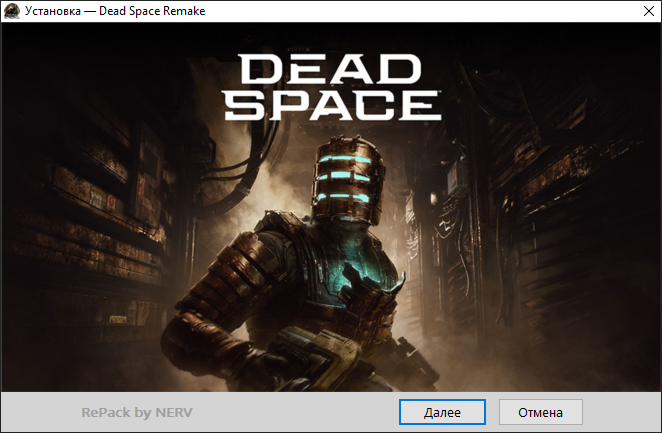The height and width of the screenshot is (433, 662).
Task: Click the installer helmet icon in title bar
Action: [12, 12]
